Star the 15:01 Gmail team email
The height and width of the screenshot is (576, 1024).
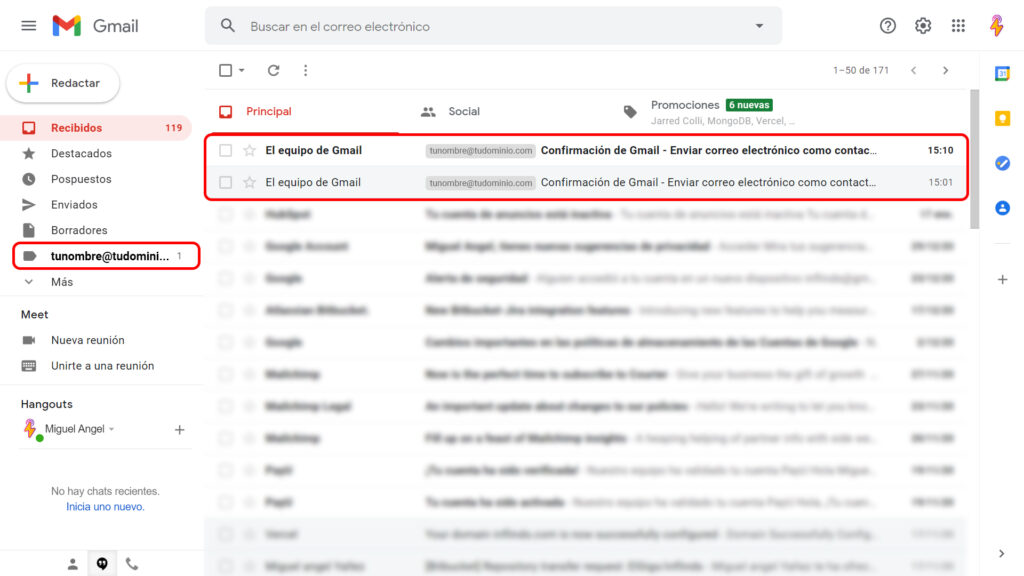249,183
